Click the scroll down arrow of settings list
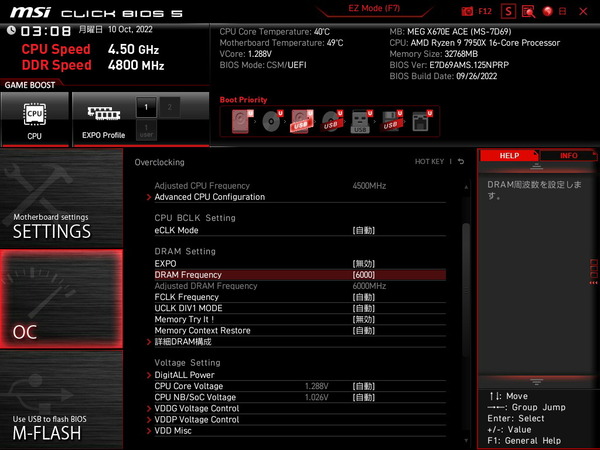This screenshot has height=450, width=600. click(466, 441)
